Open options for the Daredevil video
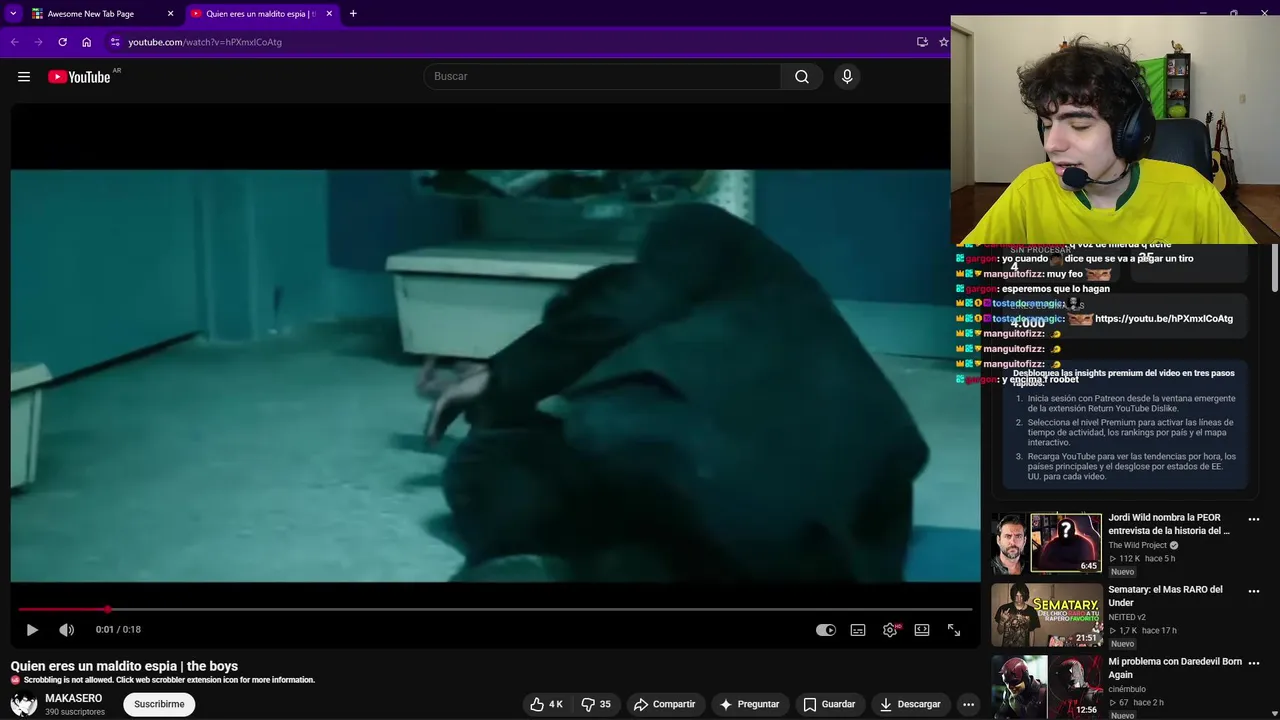 pos(1254,664)
